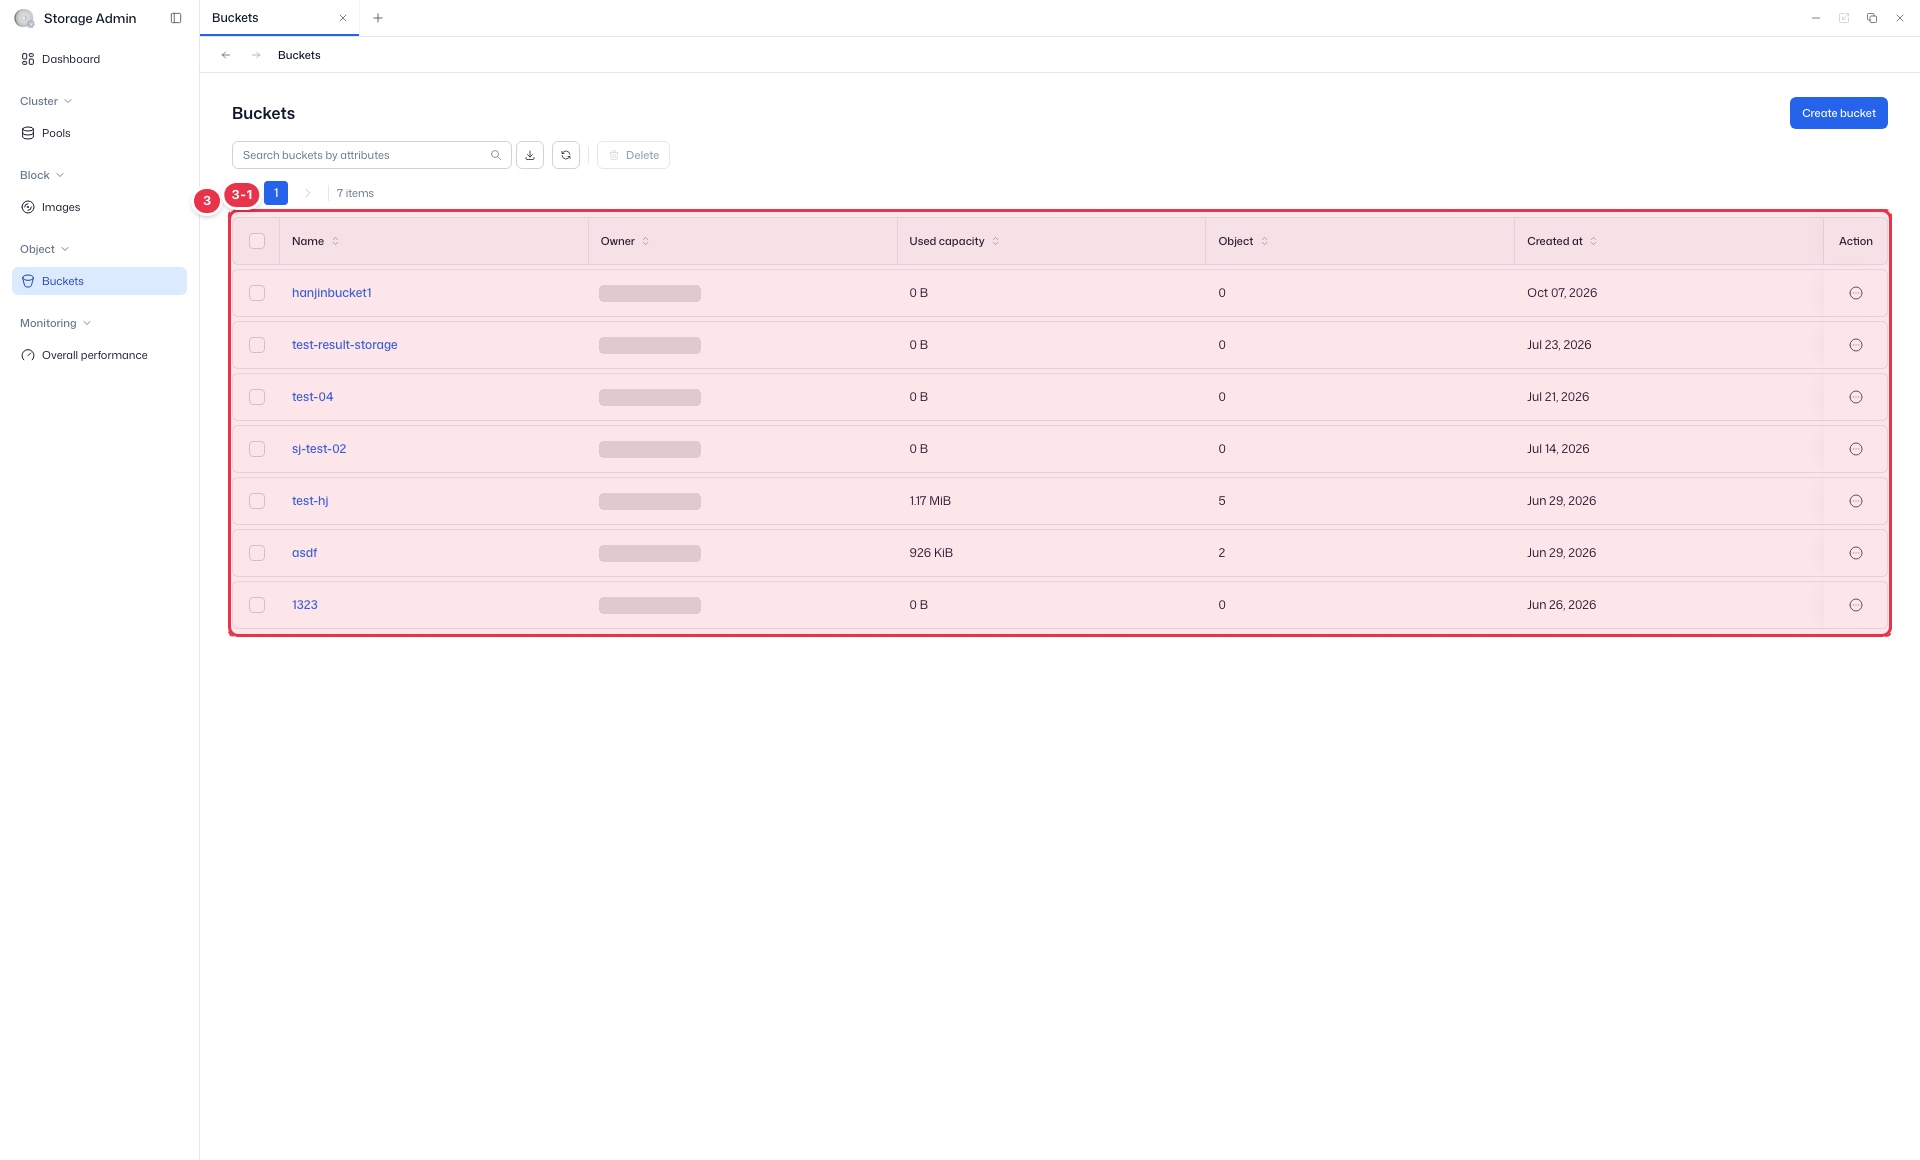Open action menu for sj-test-02
The width and height of the screenshot is (1920, 1160).
1856,449
